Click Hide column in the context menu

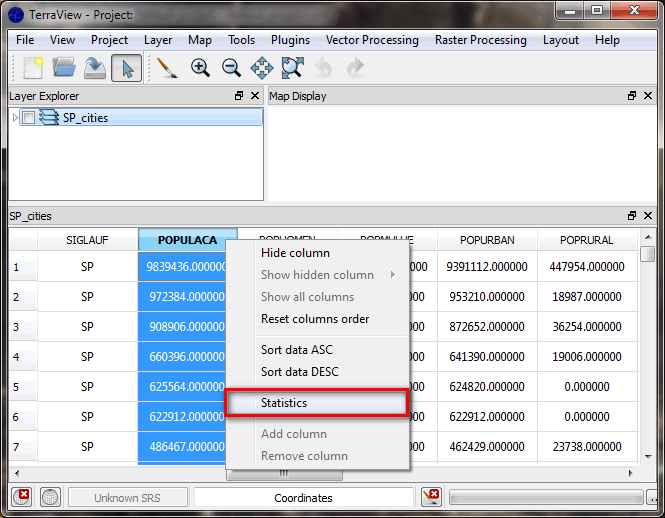295,253
